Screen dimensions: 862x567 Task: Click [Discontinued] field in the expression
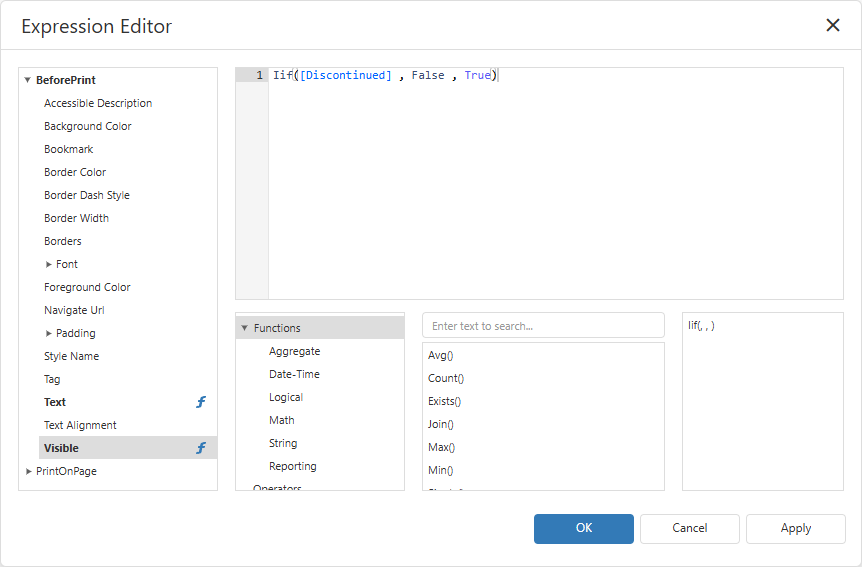[346, 75]
